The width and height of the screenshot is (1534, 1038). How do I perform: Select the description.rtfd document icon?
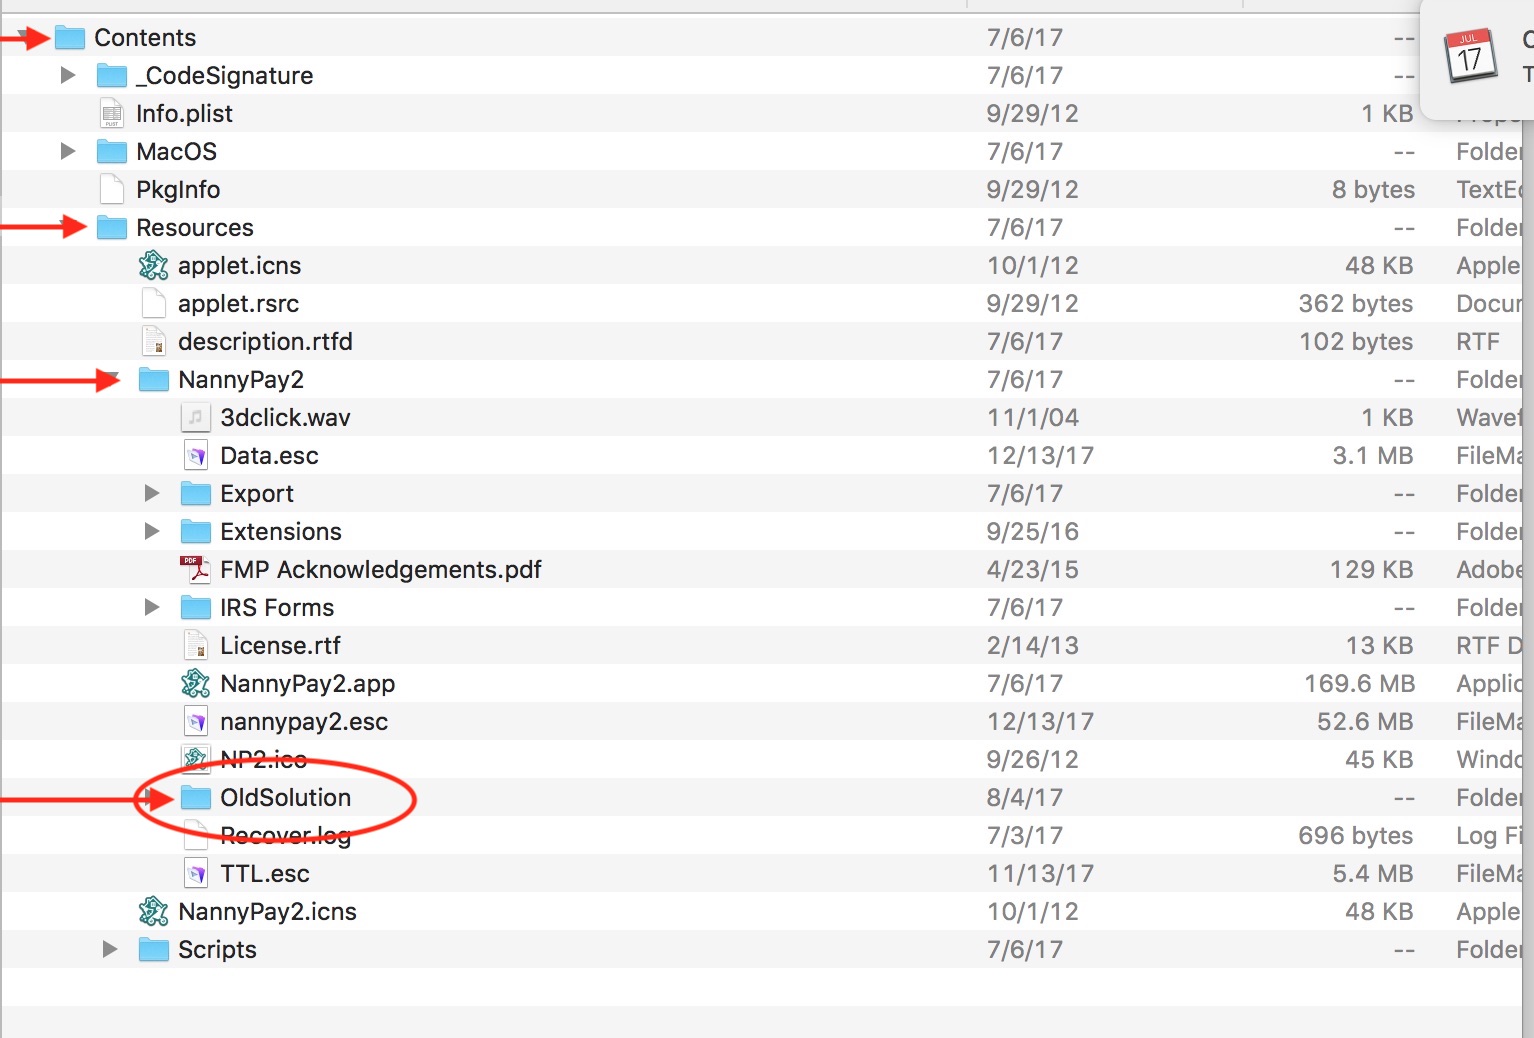tap(154, 342)
